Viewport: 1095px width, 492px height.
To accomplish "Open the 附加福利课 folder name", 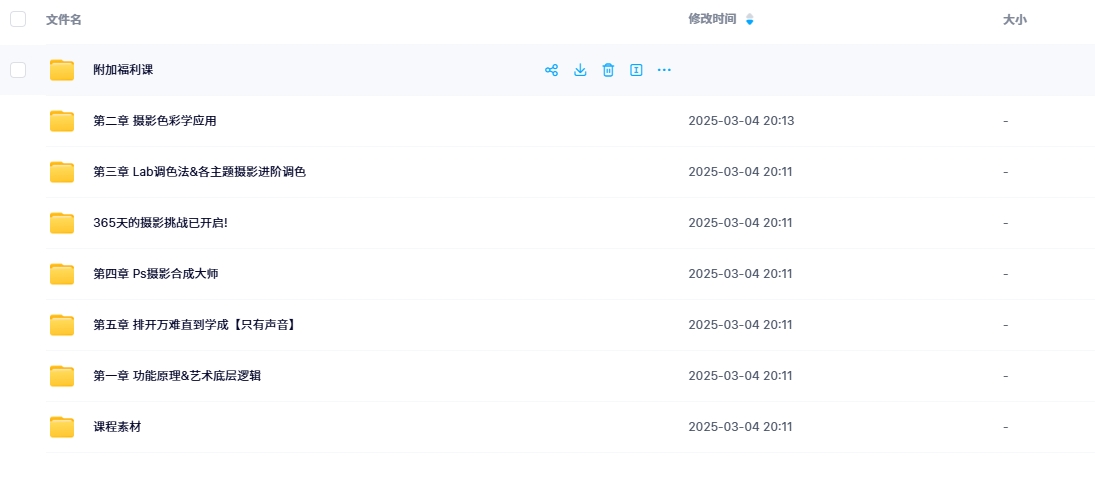I will (123, 70).
